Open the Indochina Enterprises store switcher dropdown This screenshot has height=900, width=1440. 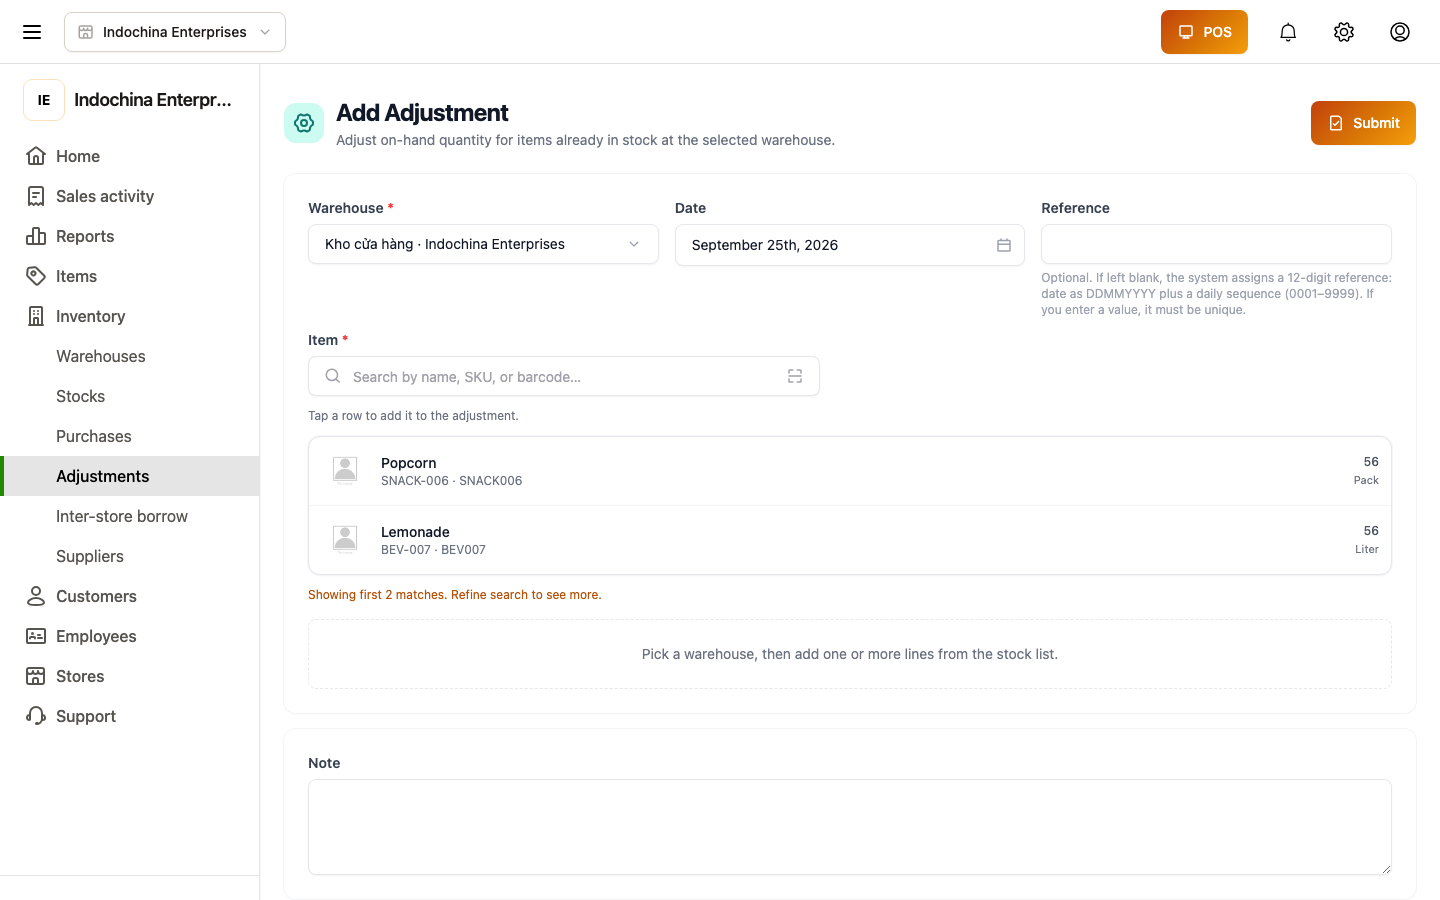(x=175, y=32)
